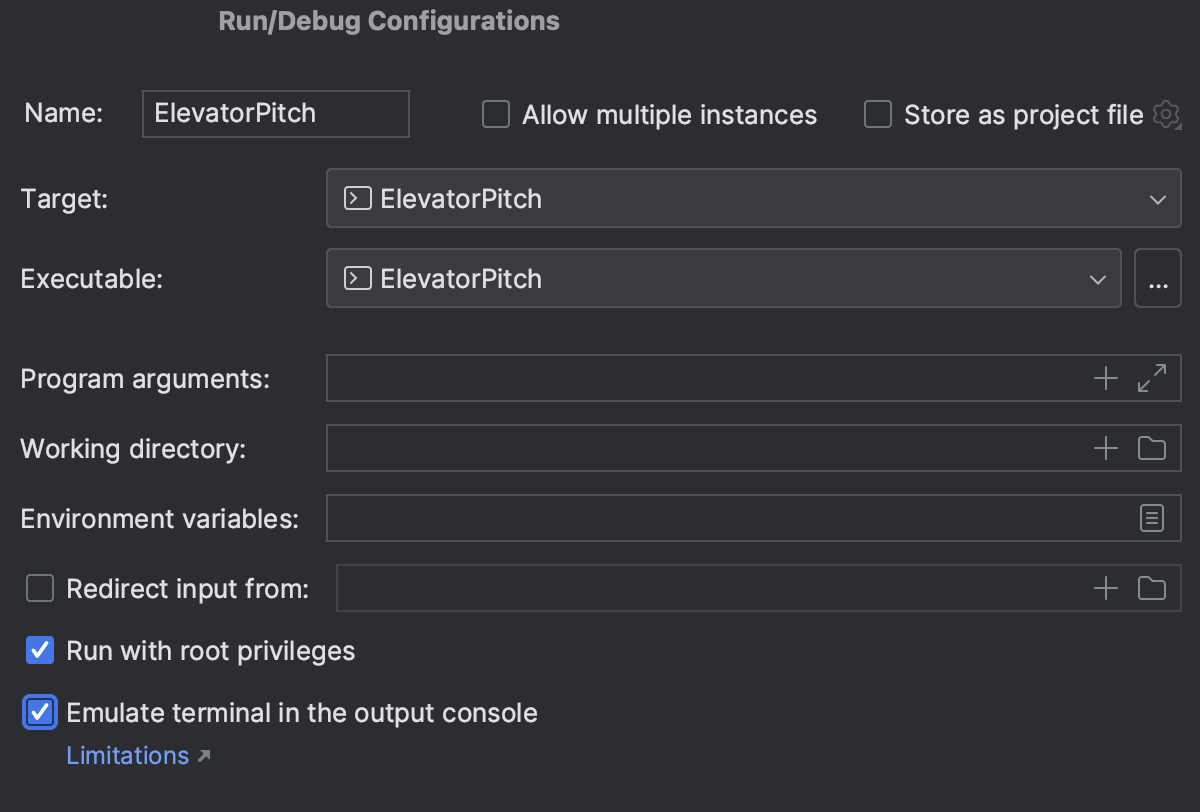Click the gear icon beside Store as project file
Viewport: 1200px width, 812px height.
coord(1165,115)
